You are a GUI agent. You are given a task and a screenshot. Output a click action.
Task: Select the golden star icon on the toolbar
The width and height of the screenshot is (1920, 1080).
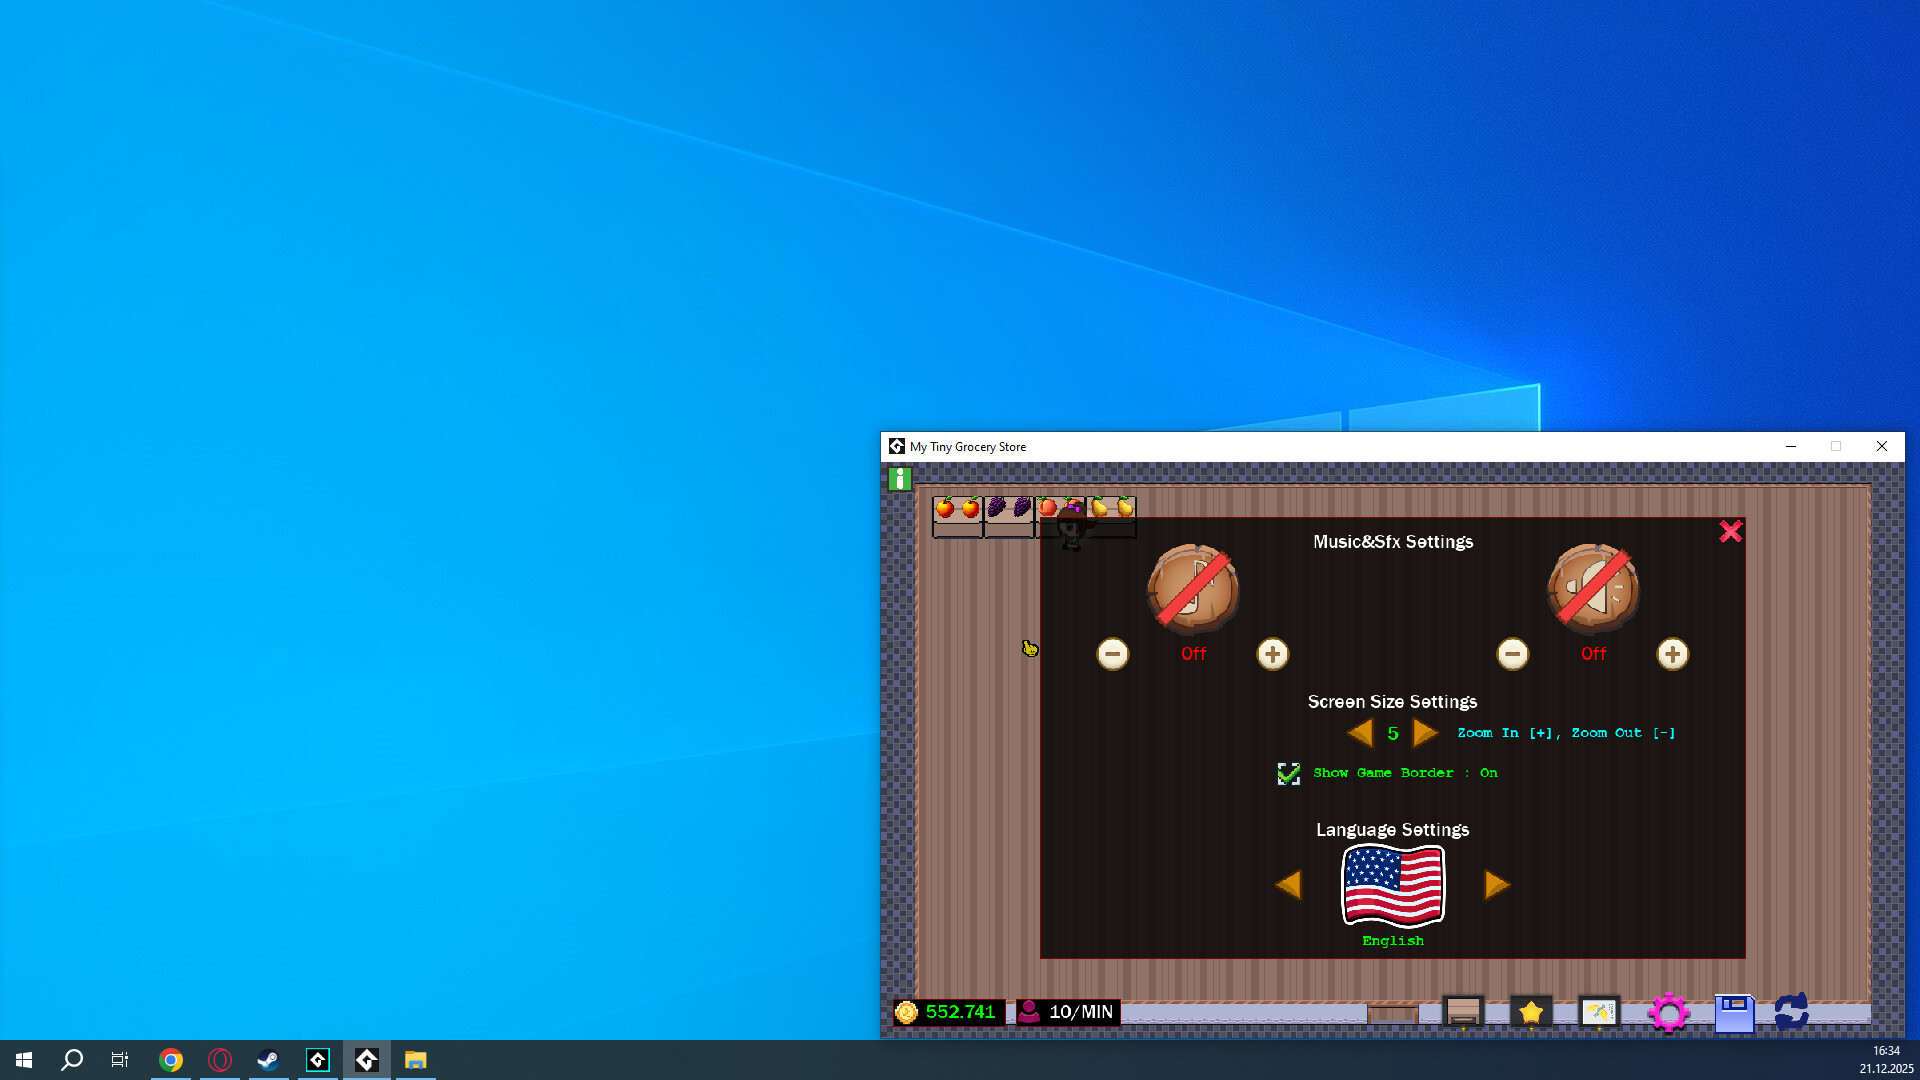1531,1012
